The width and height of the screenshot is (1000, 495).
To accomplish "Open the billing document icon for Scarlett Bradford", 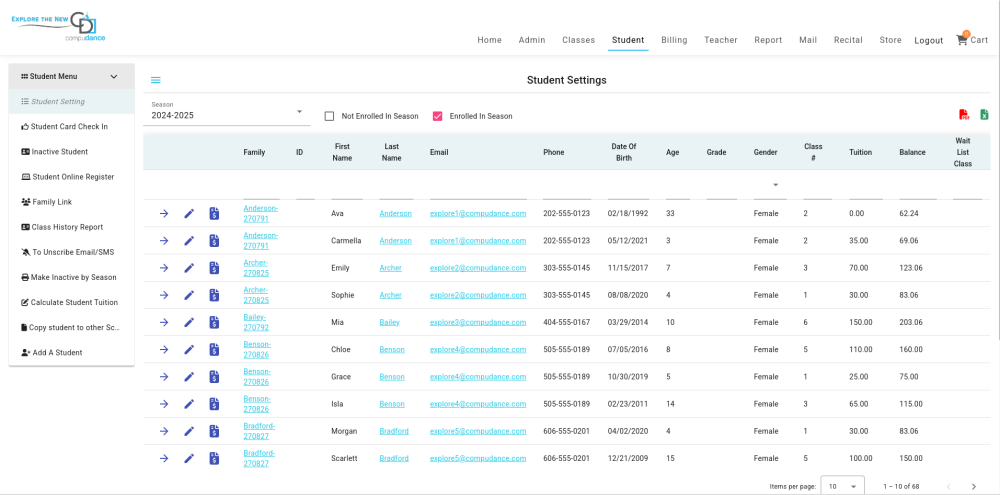I will 214,458.
